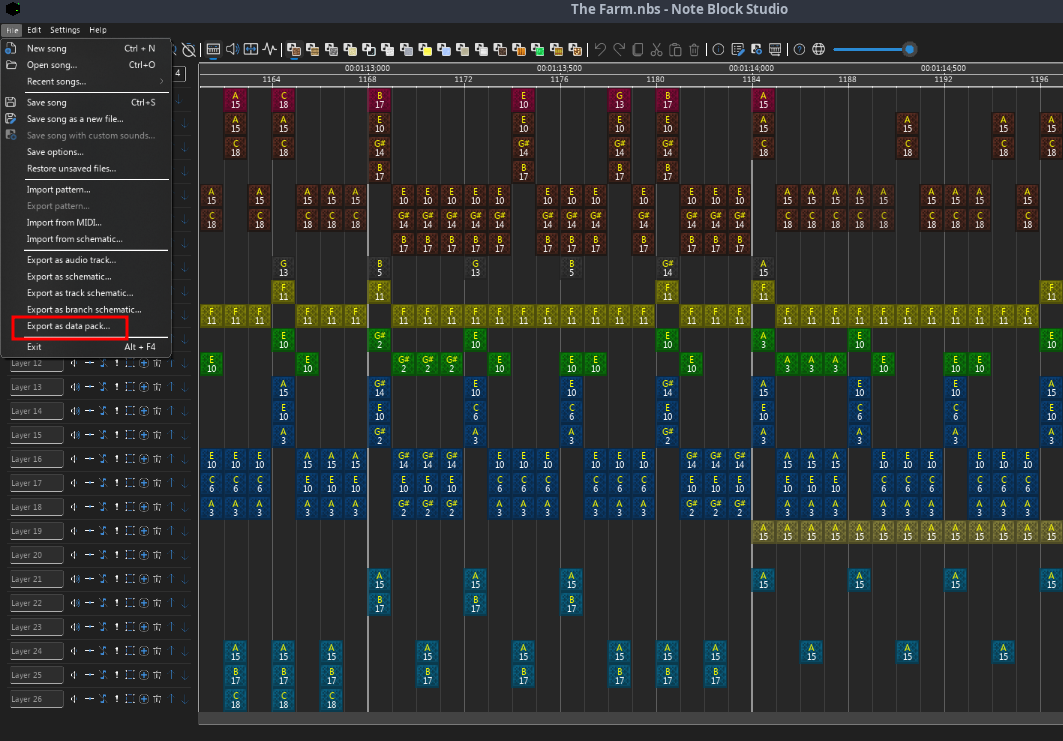Viewport: 1063px width, 741px height.
Task: Click the Layer 22 name field
Action: (37, 603)
